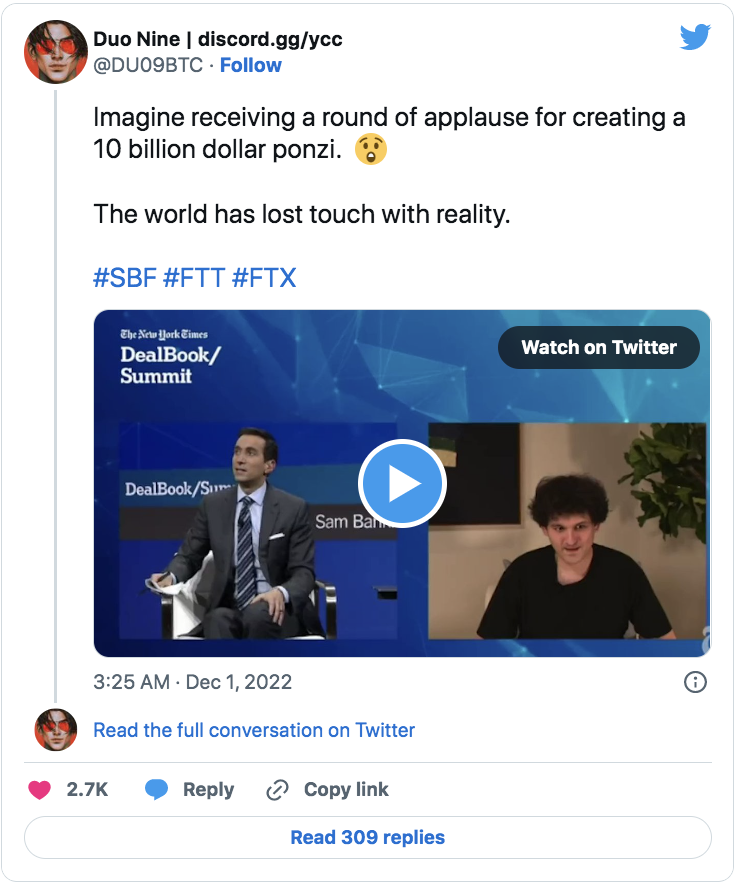Like the tweet with the heart icon
This screenshot has height=882, width=736.
tap(40, 789)
